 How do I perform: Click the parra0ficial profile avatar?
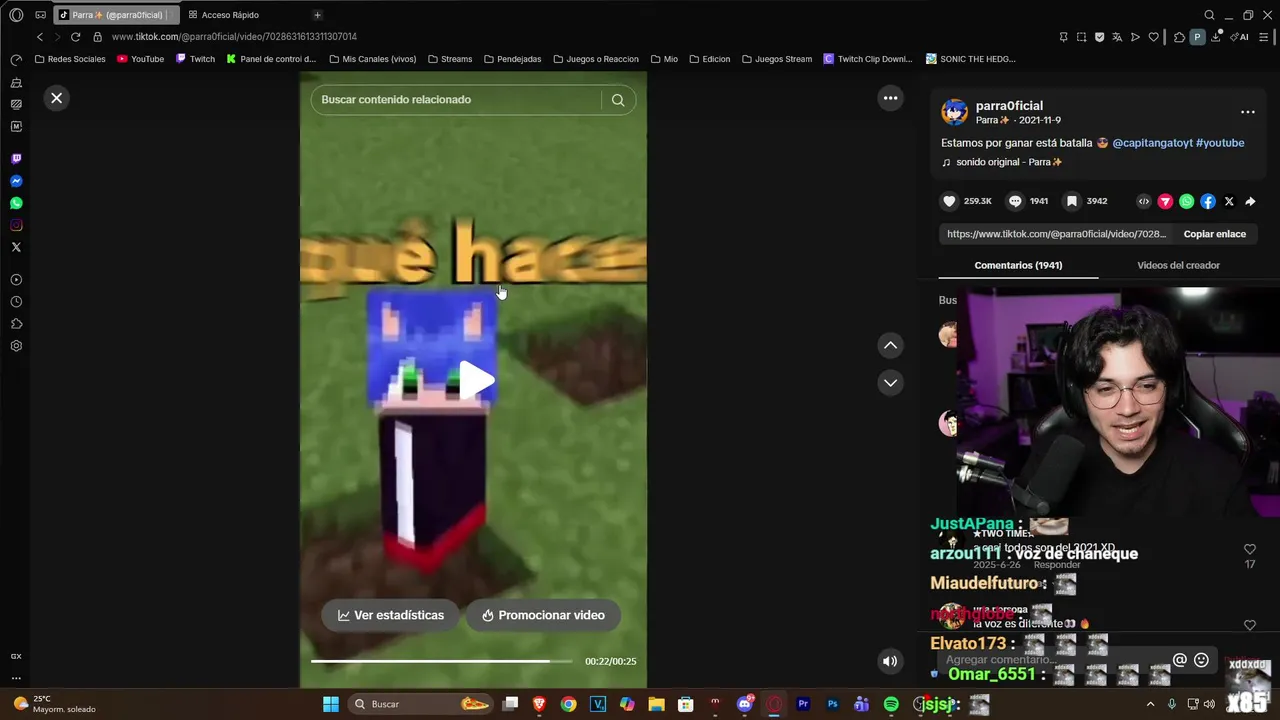tap(955, 112)
